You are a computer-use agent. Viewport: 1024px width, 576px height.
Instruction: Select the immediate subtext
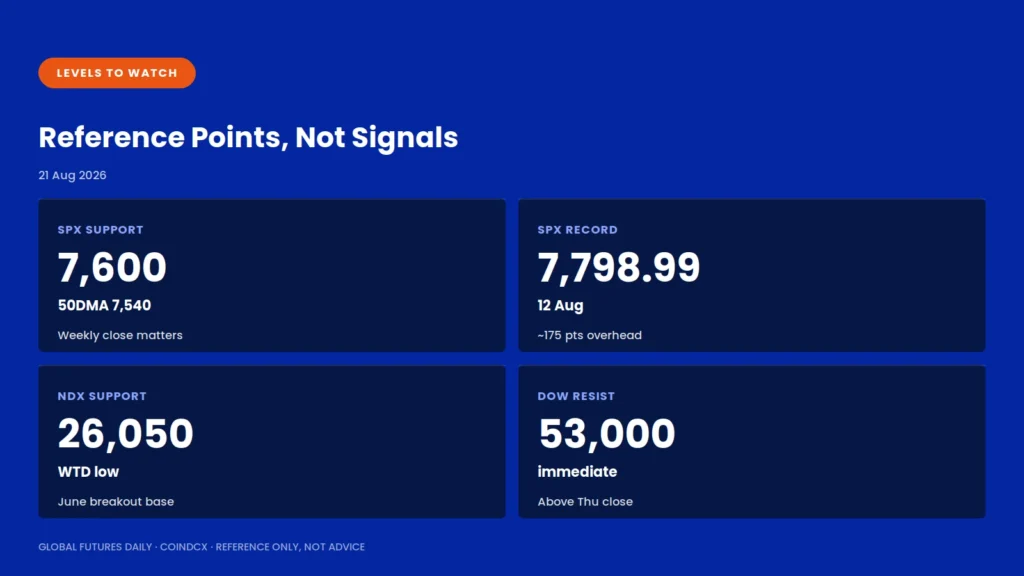(x=577, y=472)
